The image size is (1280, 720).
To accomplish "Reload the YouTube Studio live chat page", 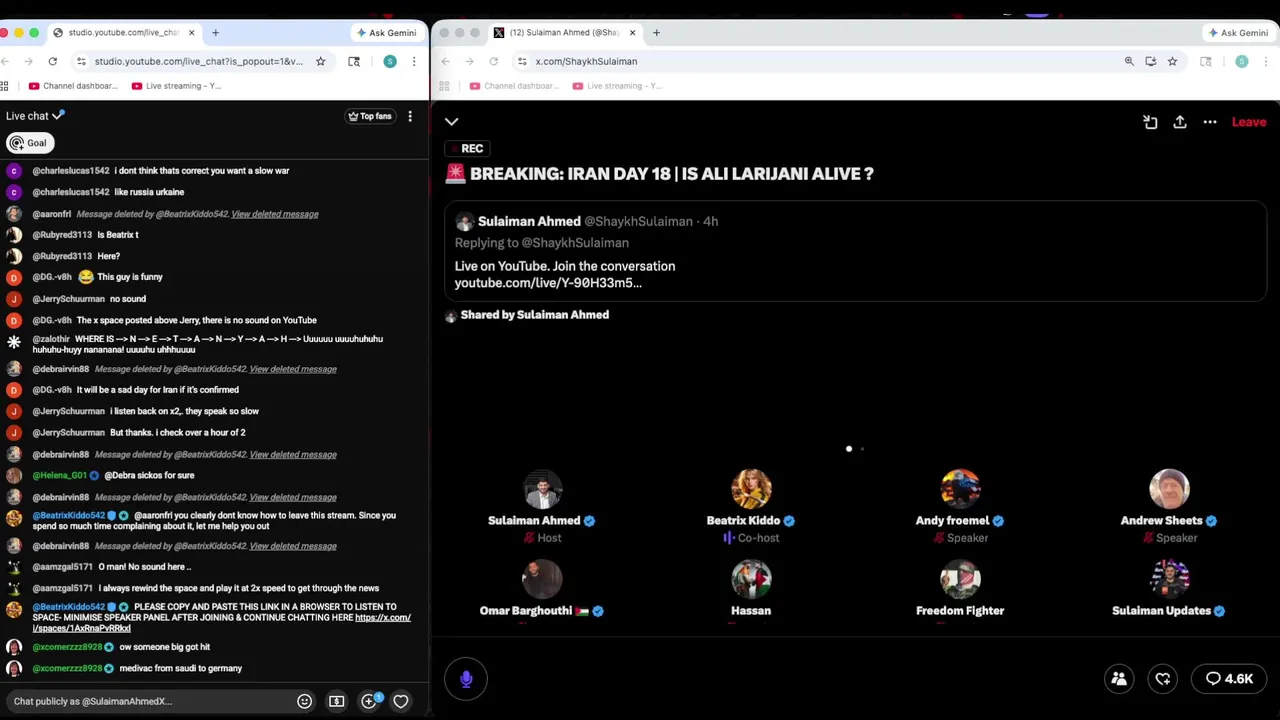I will [53, 61].
